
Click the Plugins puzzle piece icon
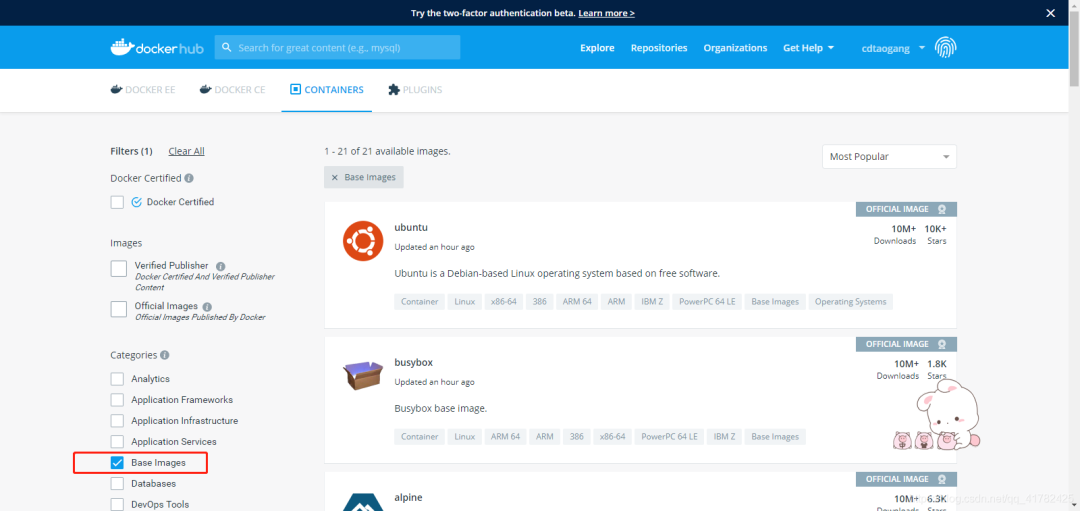pyautogui.click(x=394, y=90)
